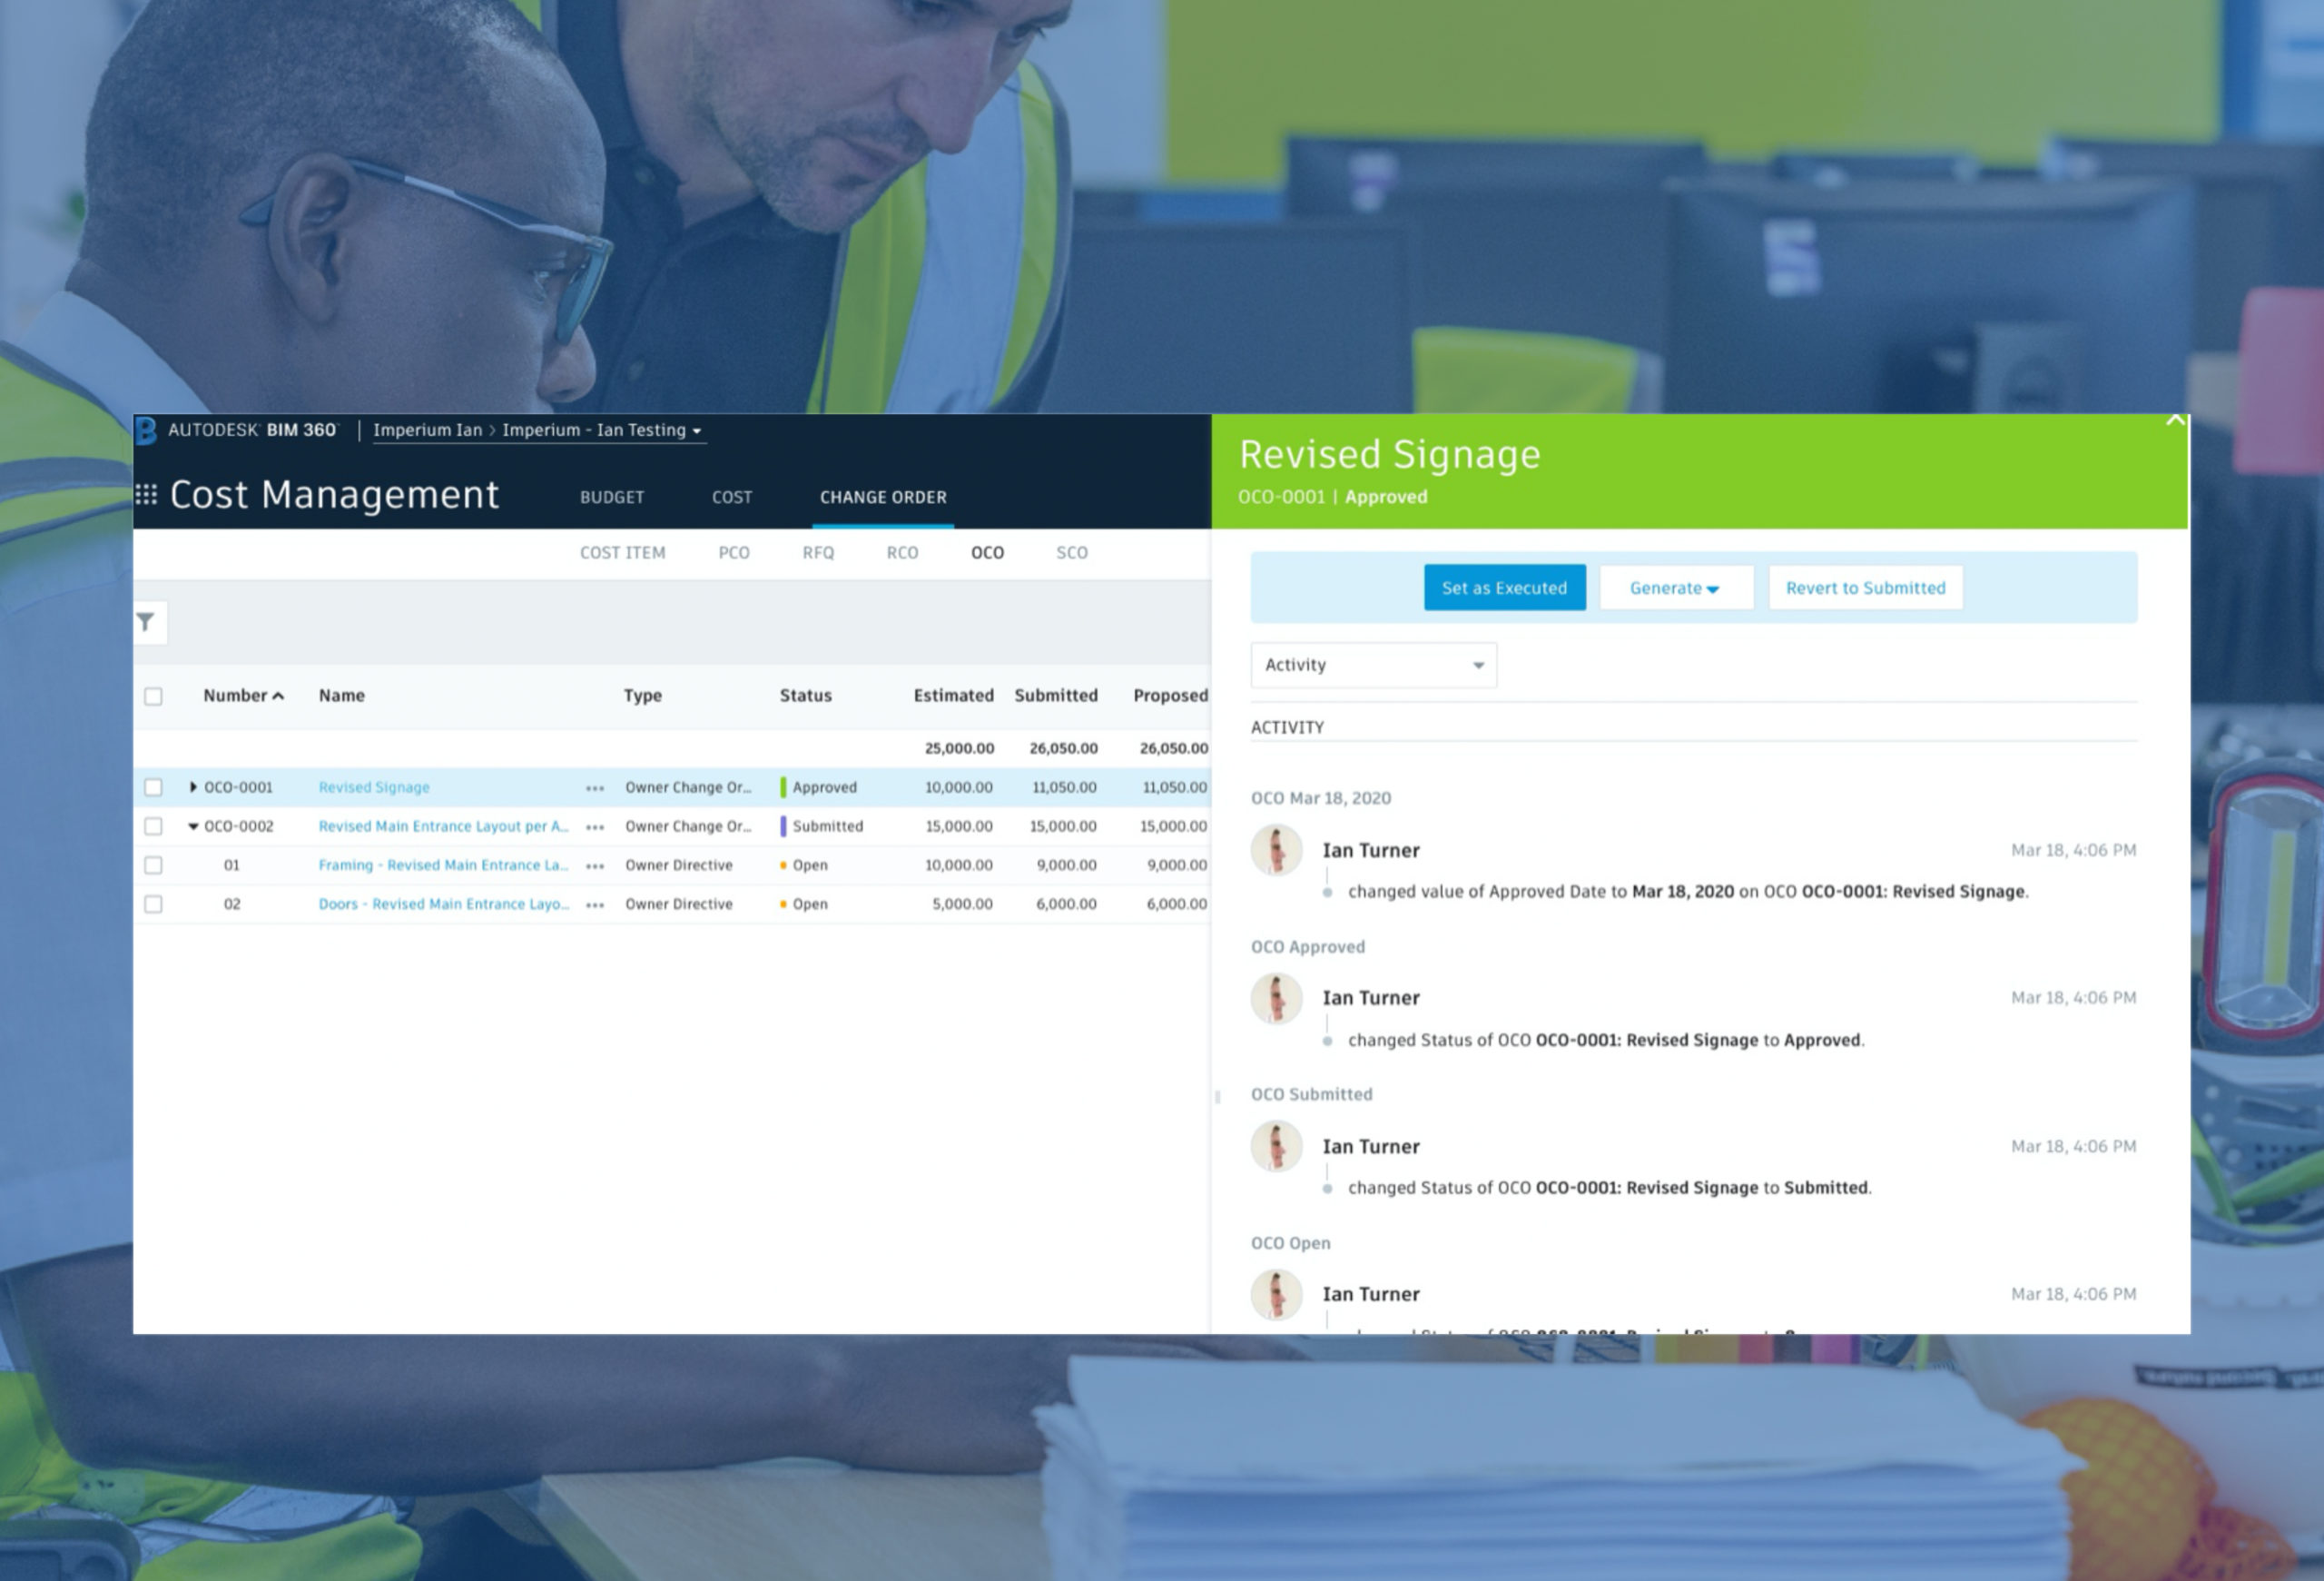Check the checkbox for row OCO-0002
The image size is (2324, 1581).
click(x=154, y=826)
